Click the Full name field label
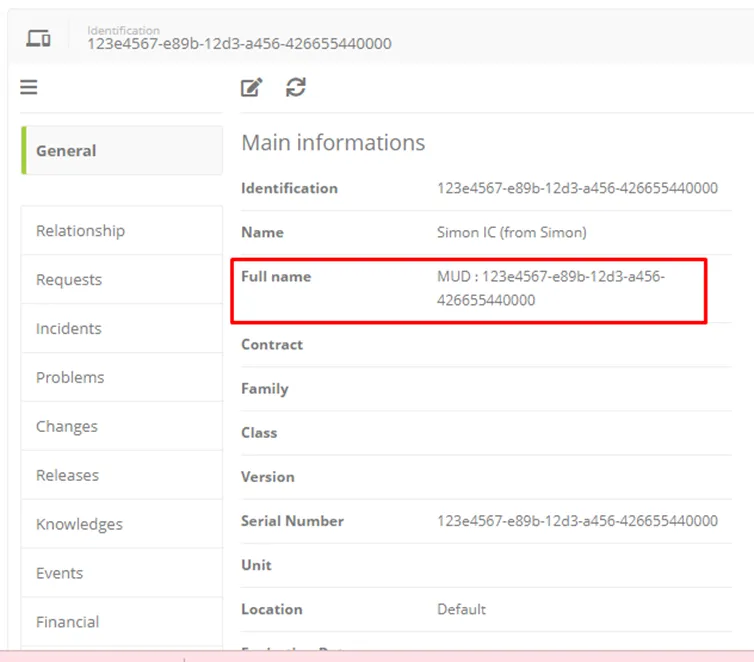The height and width of the screenshot is (662, 754). point(276,276)
